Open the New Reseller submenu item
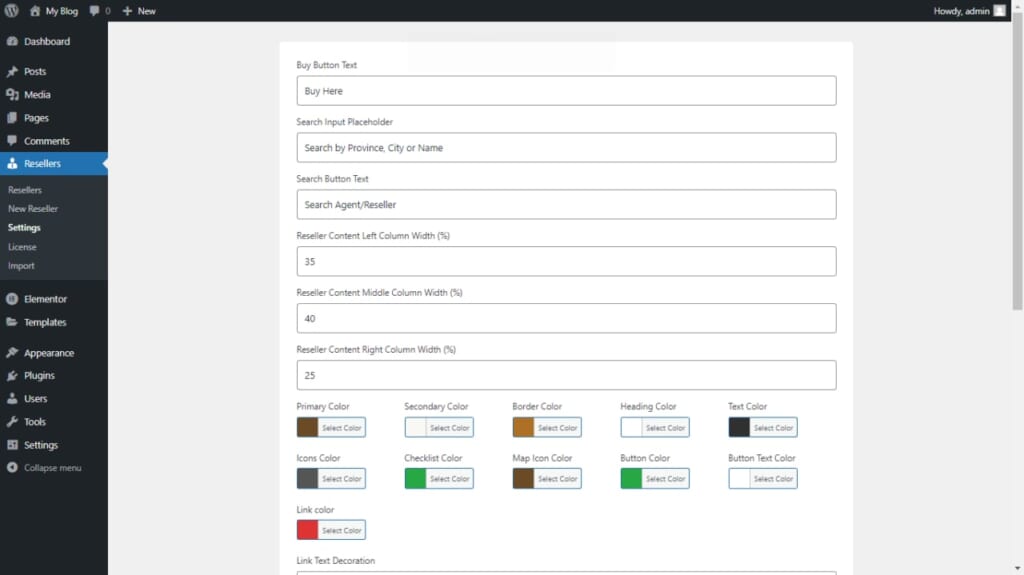The height and width of the screenshot is (575, 1024). [33, 209]
